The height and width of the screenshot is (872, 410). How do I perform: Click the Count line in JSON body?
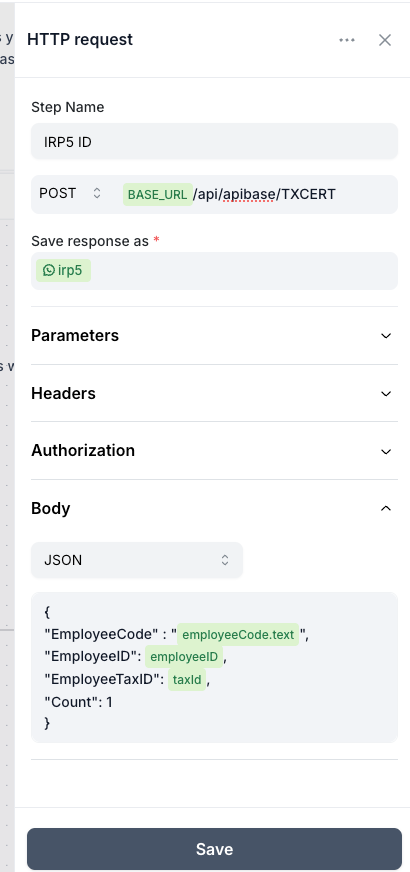click(78, 702)
